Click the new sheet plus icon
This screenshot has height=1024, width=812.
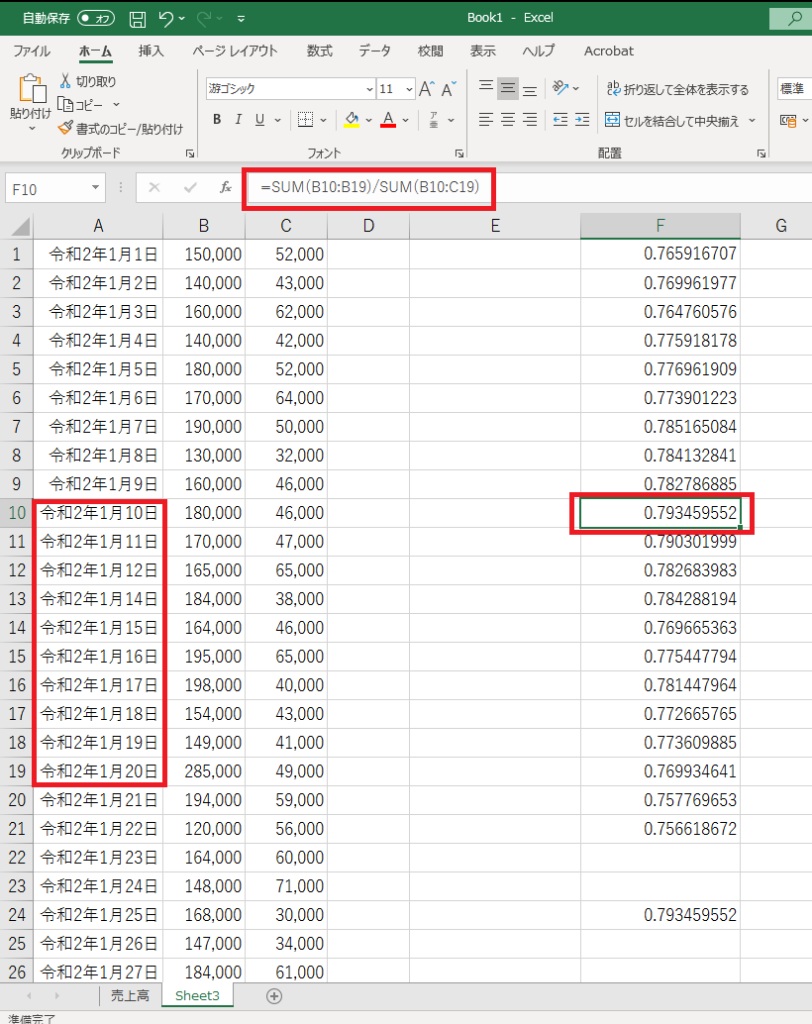[x=274, y=996]
